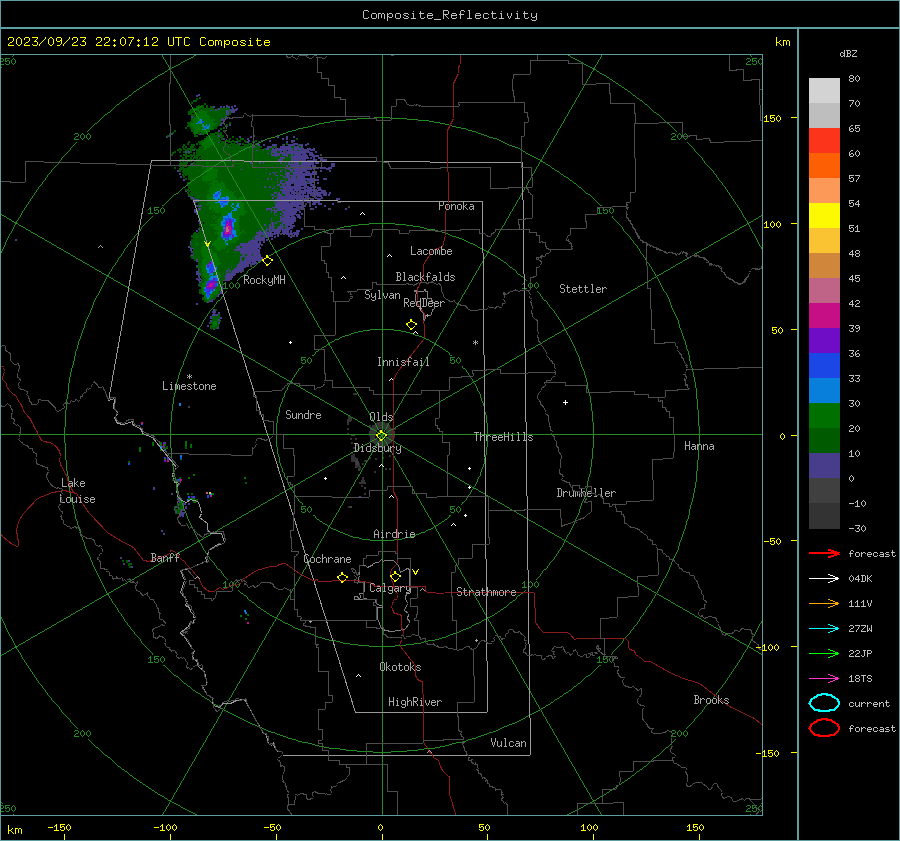The height and width of the screenshot is (841, 900).
Task: Click the yellow diamond marker near RockyMH
Action: point(267,261)
